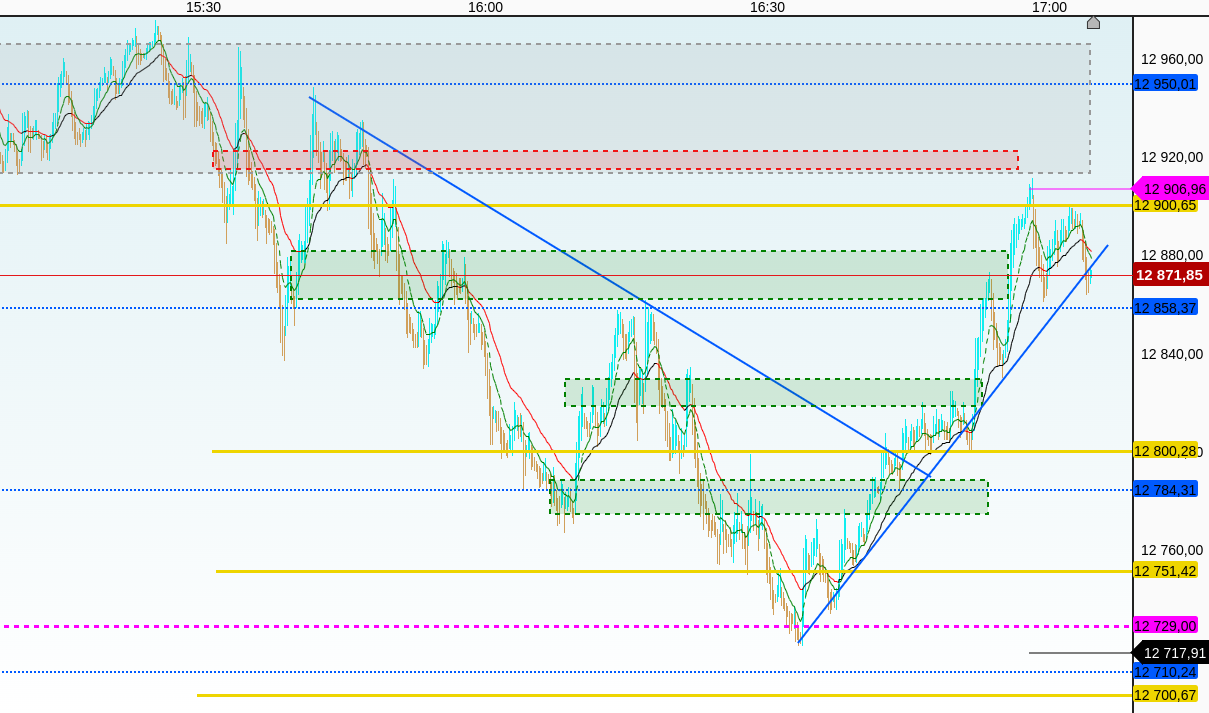Click the yellow 12 900,65 level label
This screenshot has height=713, width=1209.
point(1165,205)
